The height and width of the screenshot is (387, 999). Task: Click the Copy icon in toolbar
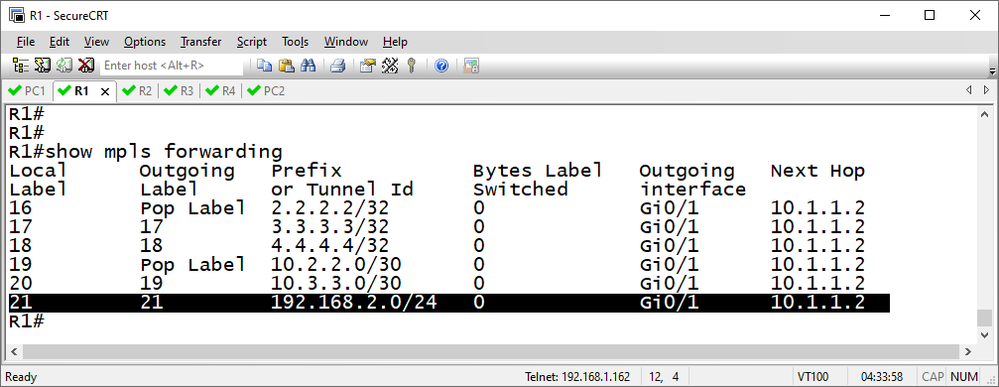click(x=264, y=65)
